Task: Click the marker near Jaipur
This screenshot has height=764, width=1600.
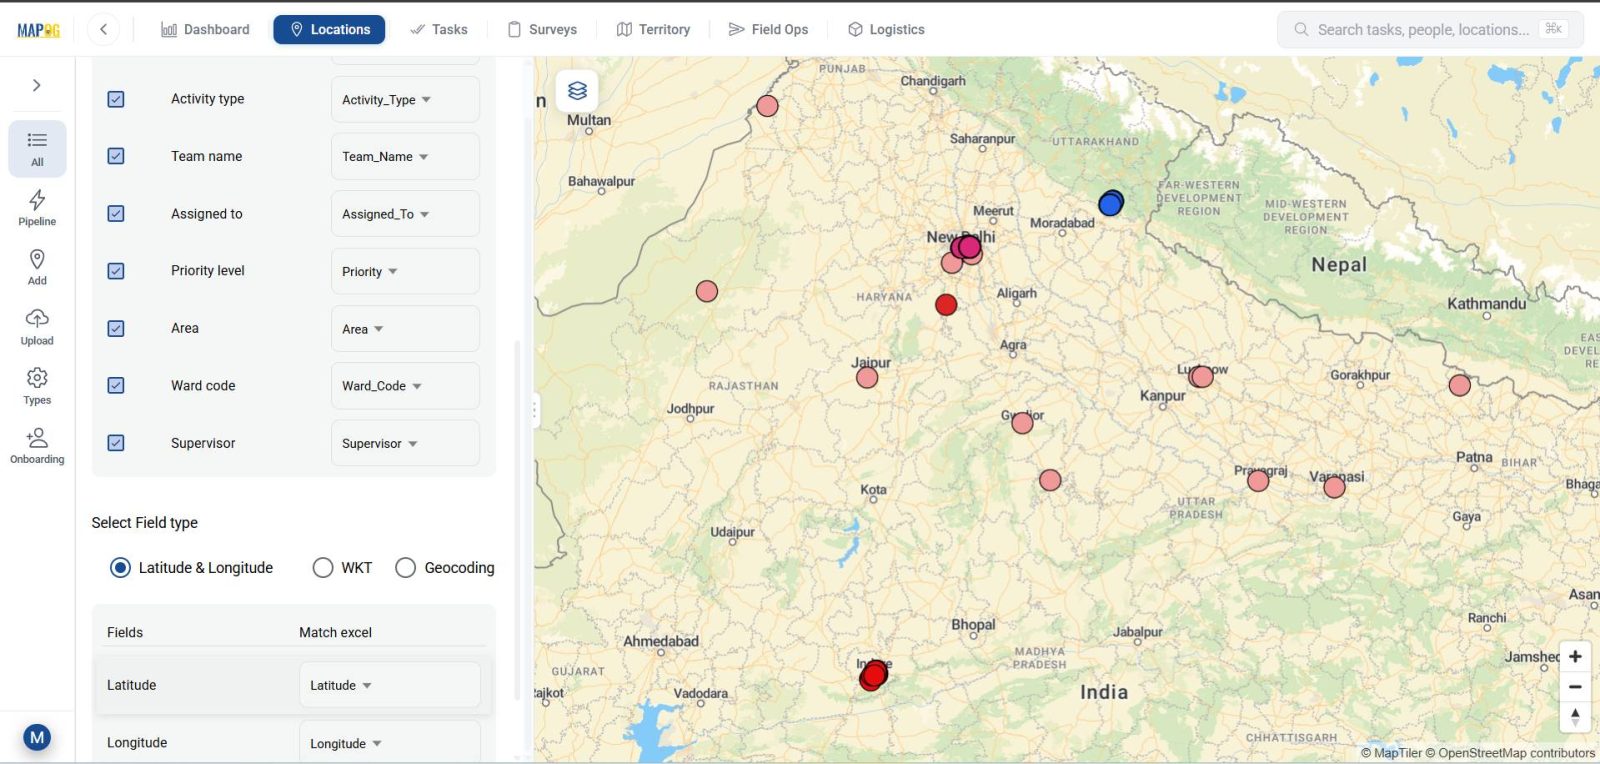Action: click(867, 377)
